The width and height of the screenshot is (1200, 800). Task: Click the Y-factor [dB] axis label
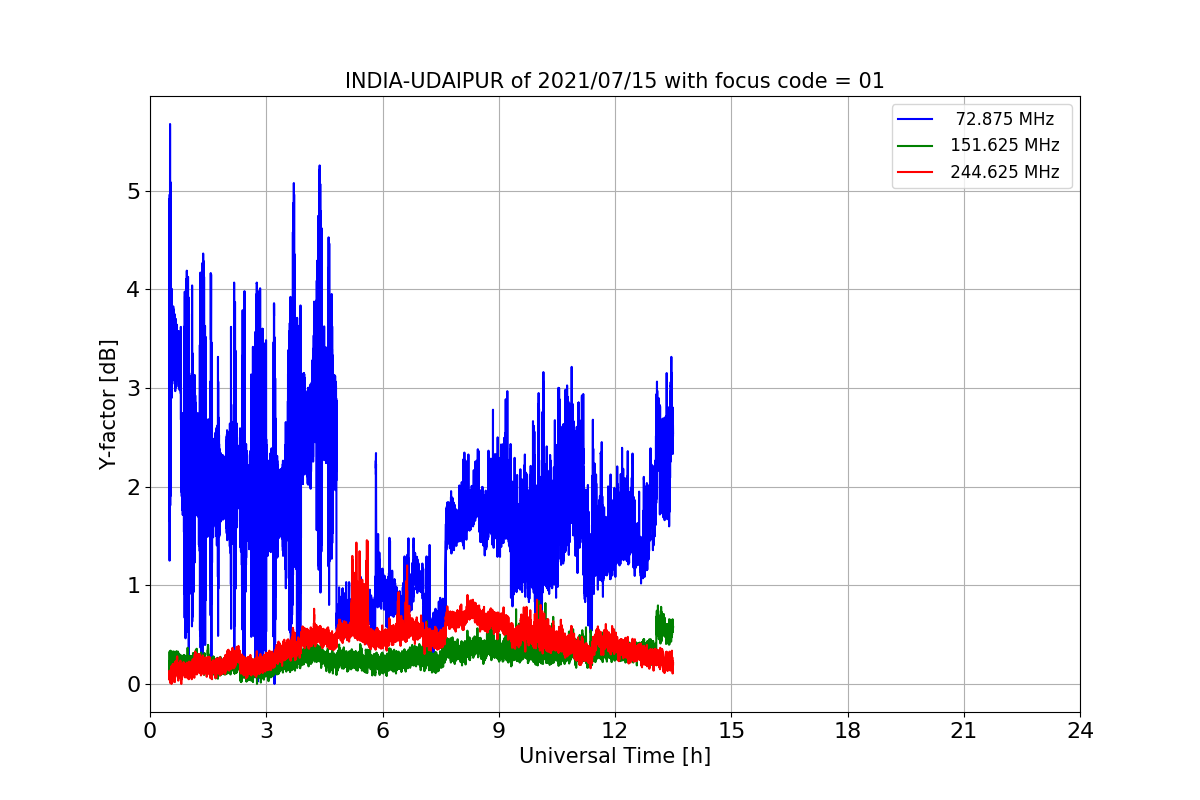[109, 405]
